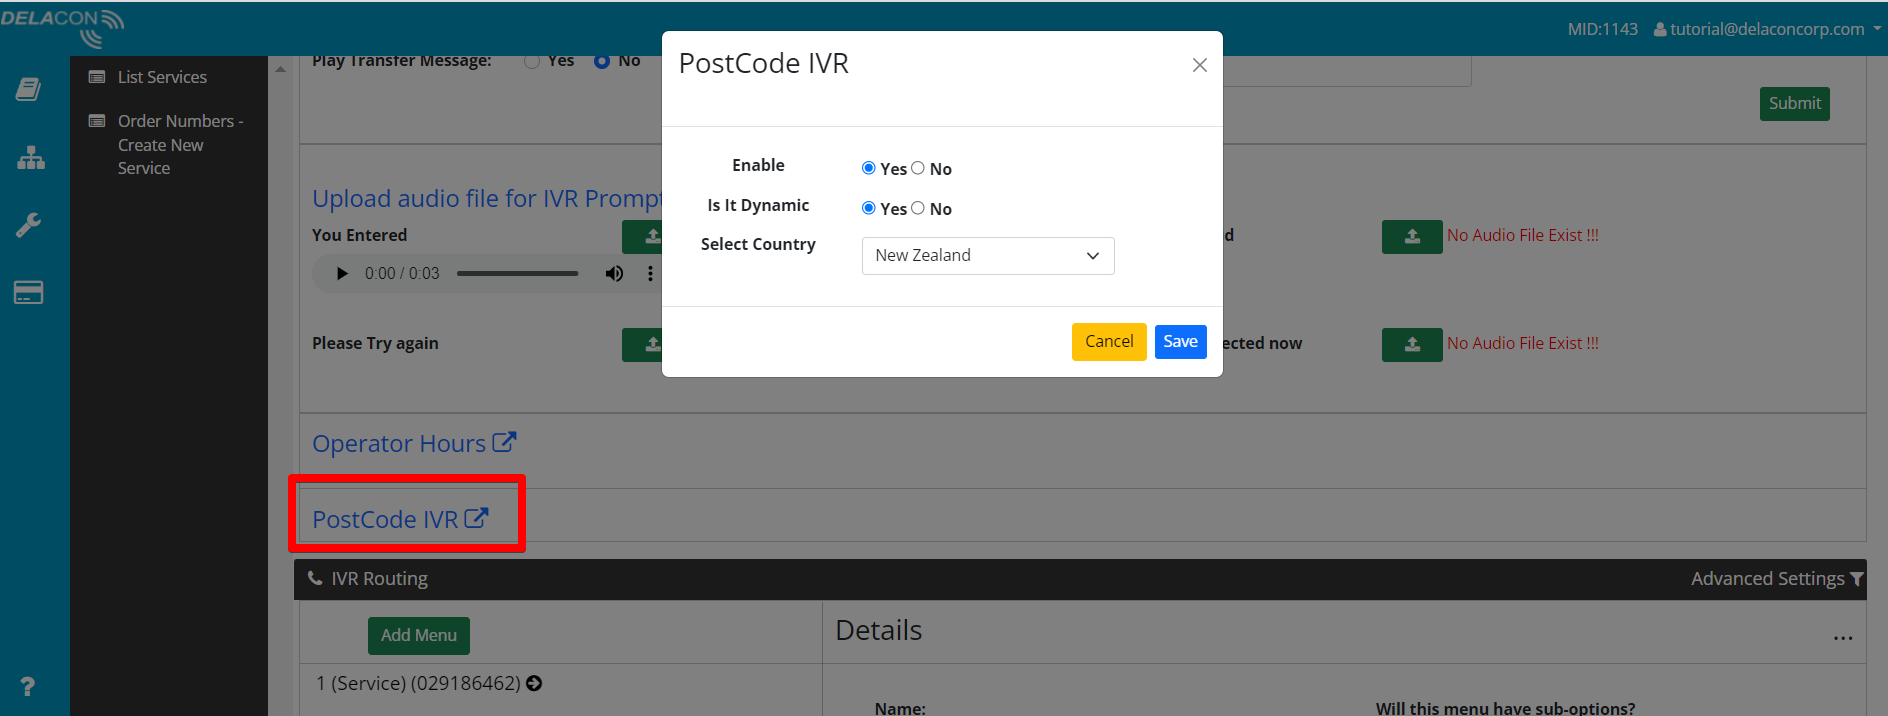This screenshot has height=716, width=1888.
Task: Click the MID:1143 text
Action: [x=1602, y=29]
